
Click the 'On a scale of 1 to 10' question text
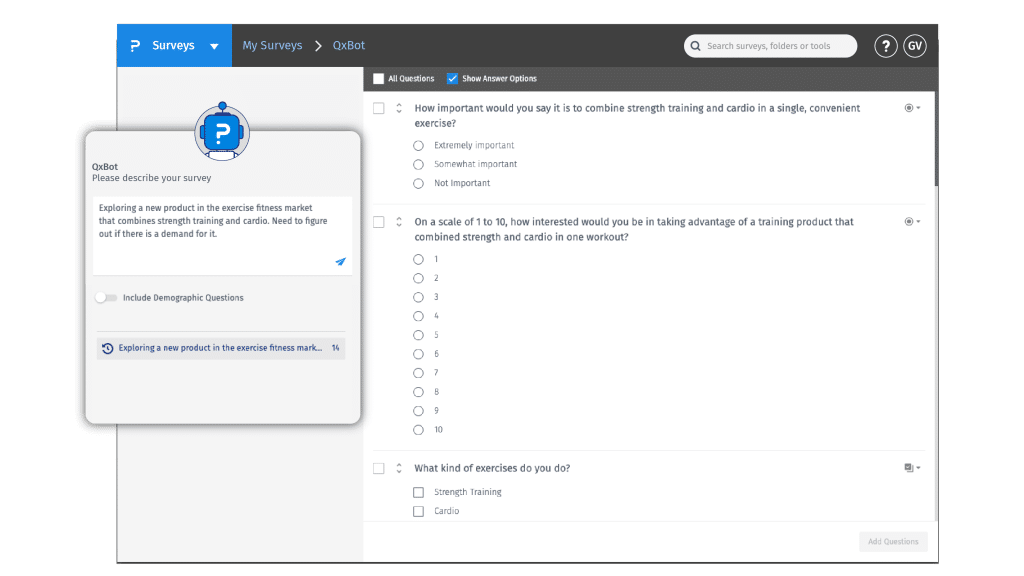tap(633, 229)
